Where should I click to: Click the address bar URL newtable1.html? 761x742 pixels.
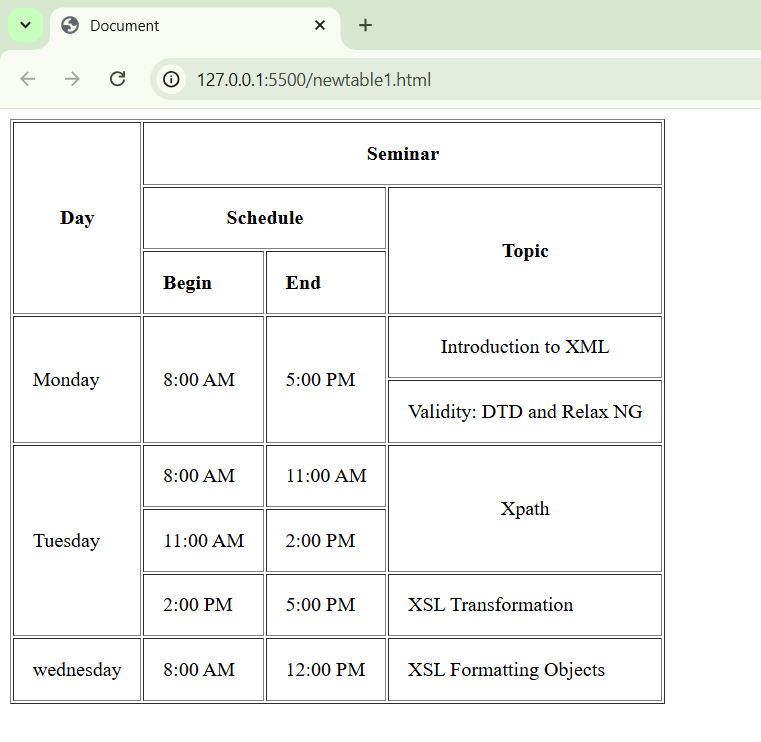314,80
